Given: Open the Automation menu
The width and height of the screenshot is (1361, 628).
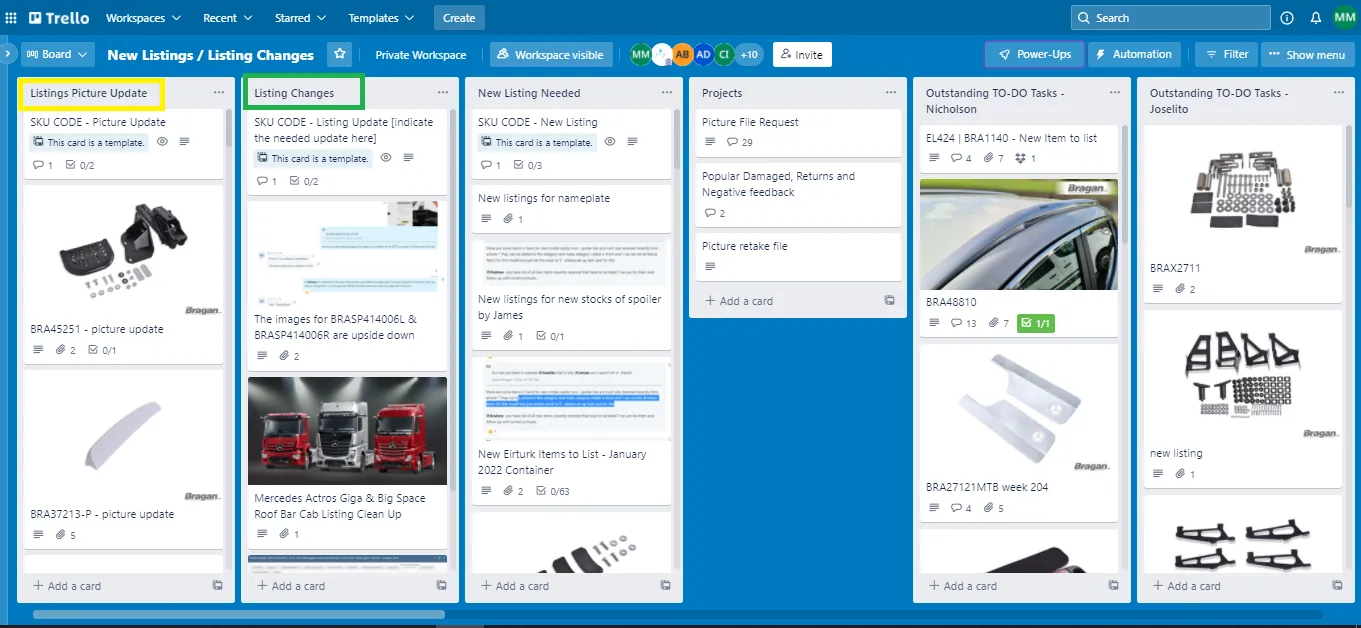Looking at the screenshot, I should (1134, 54).
